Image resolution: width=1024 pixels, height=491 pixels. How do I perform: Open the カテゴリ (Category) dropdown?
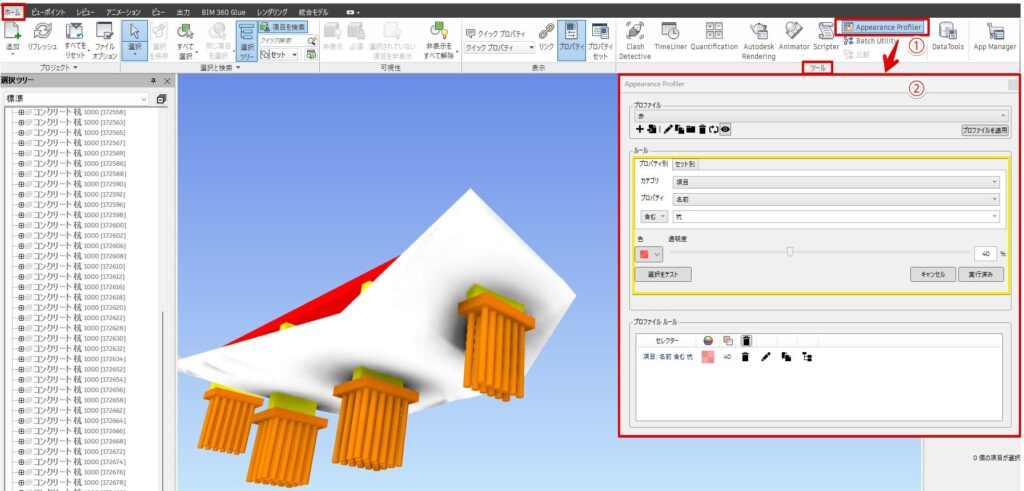(x=836, y=182)
